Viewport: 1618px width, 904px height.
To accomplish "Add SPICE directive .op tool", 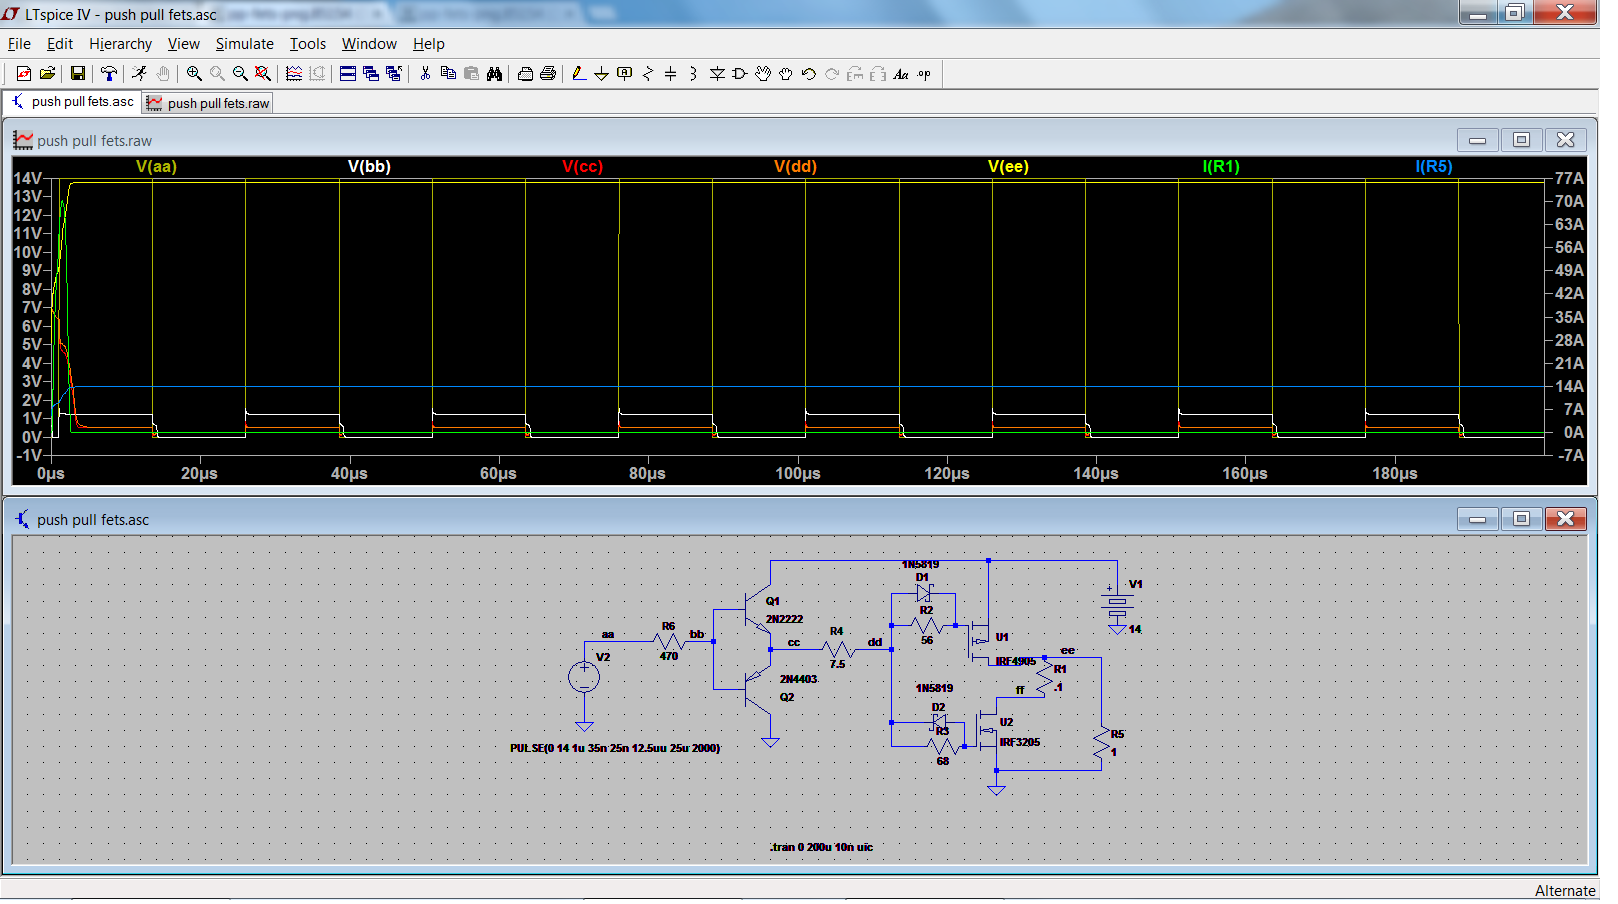I will click(924, 74).
